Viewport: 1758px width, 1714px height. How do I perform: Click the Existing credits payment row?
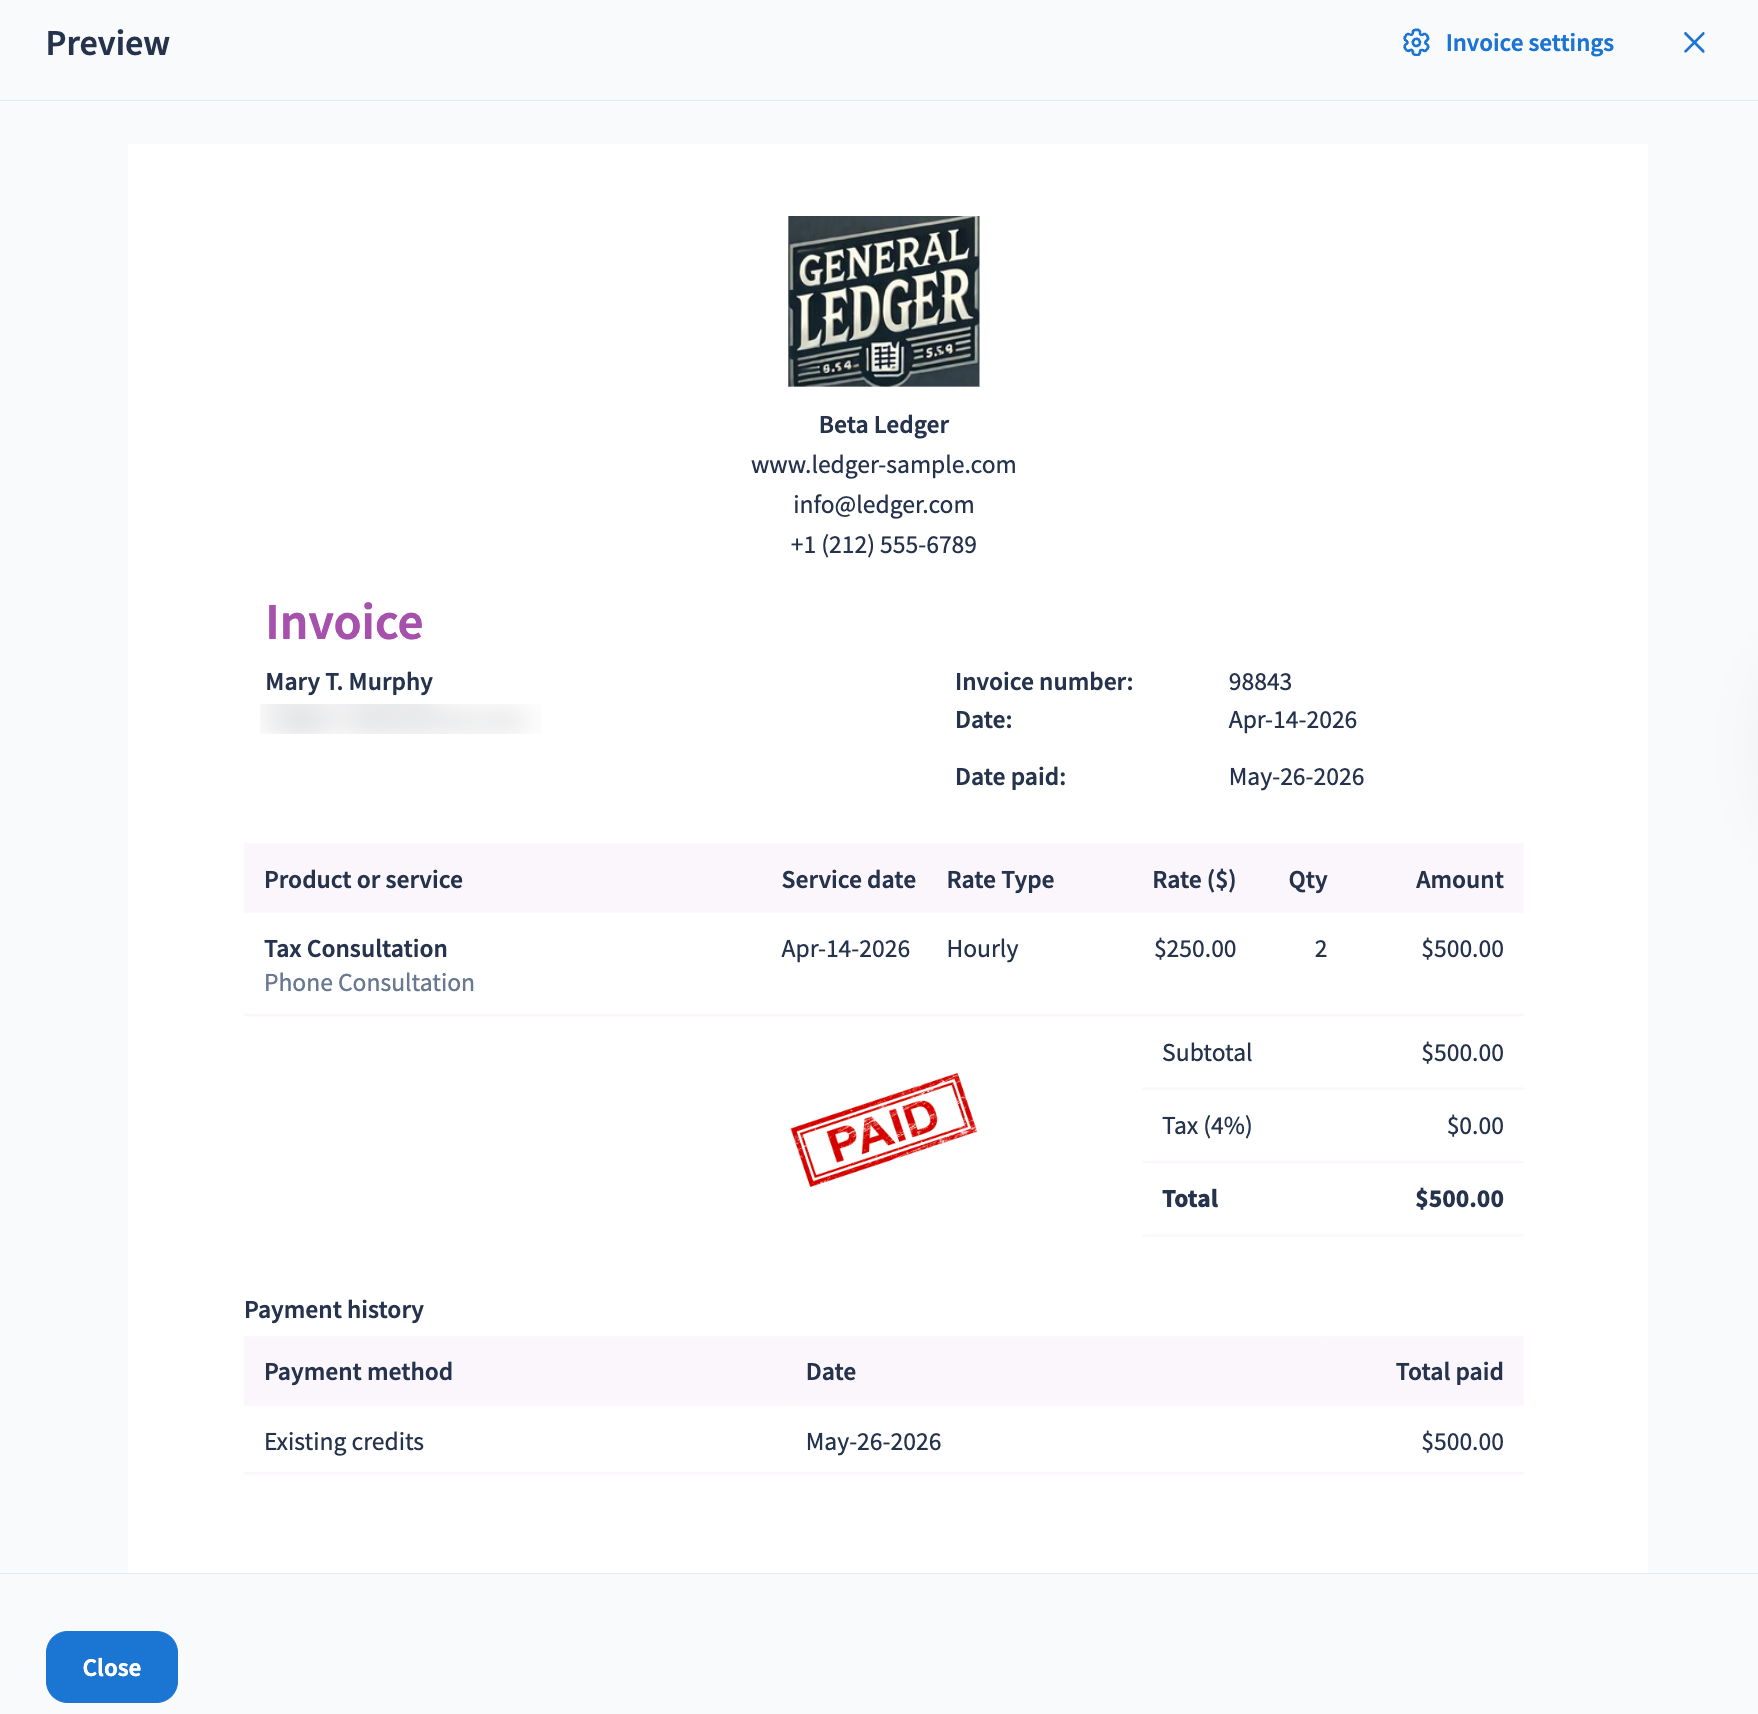coord(884,1441)
